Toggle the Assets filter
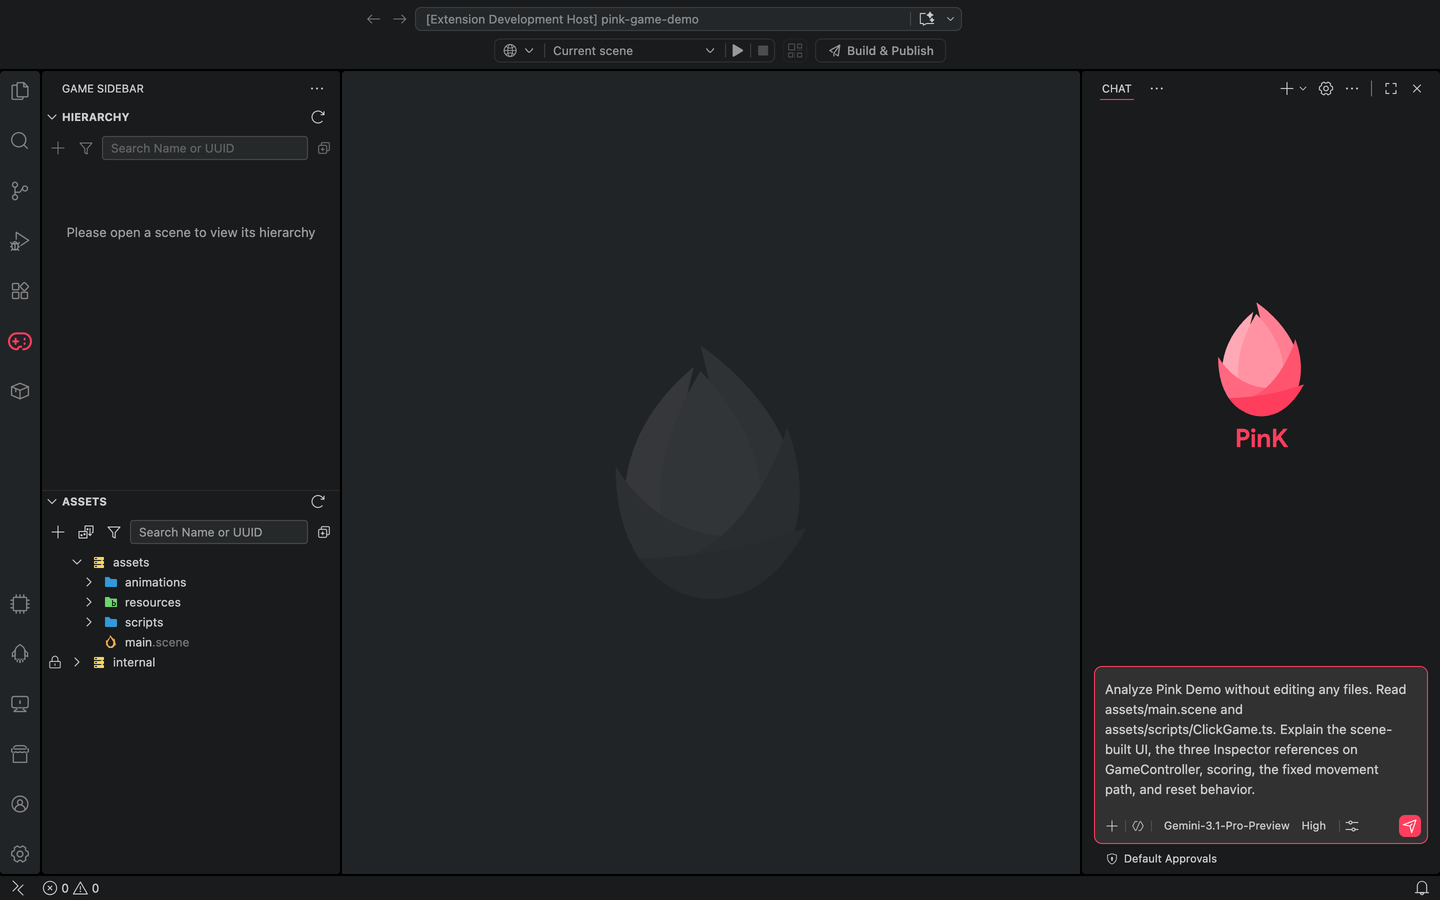The height and width of the screenshot is (900, 1440). point(114,532)
